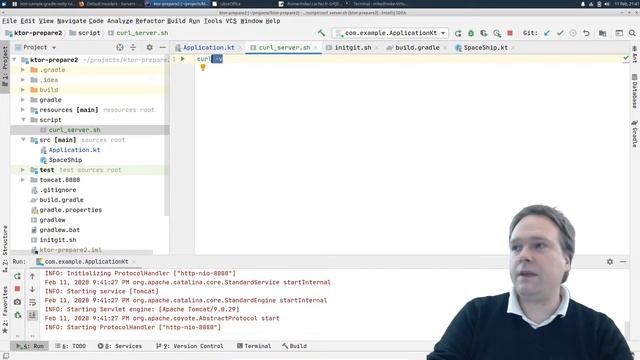Close the curl_server.sh tab
Viewport: 640px width, 360px height.
(x=316, y=48)
